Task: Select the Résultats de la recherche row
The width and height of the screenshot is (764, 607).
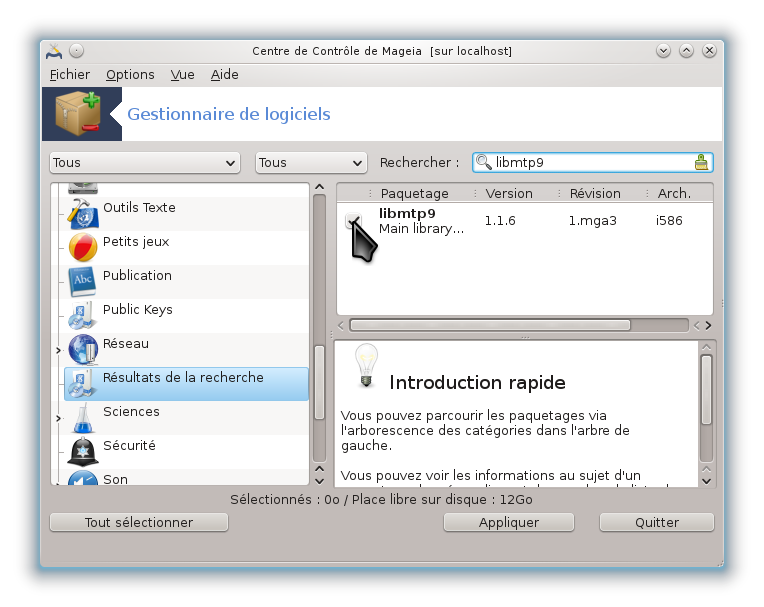Action: coord(186,384)
